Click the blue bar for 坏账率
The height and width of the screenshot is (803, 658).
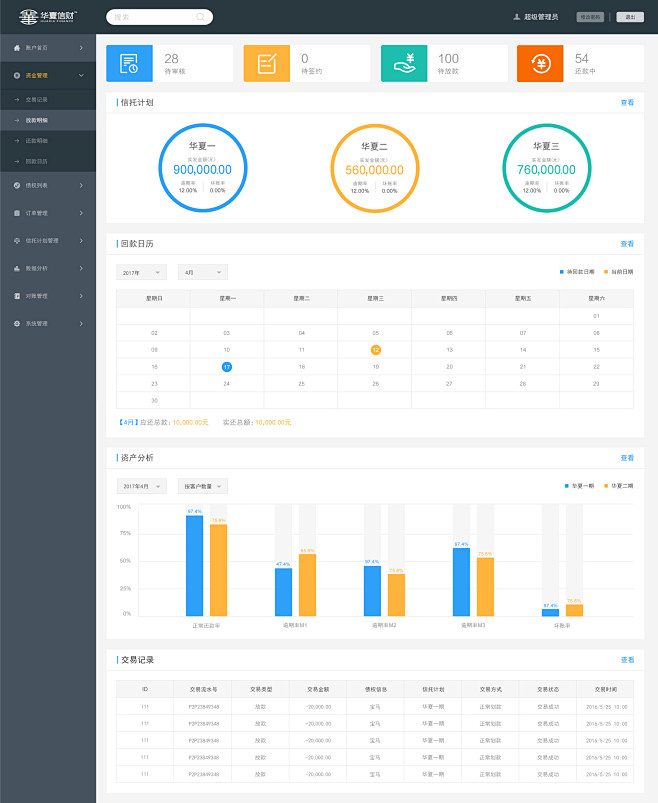coord(550,612)
